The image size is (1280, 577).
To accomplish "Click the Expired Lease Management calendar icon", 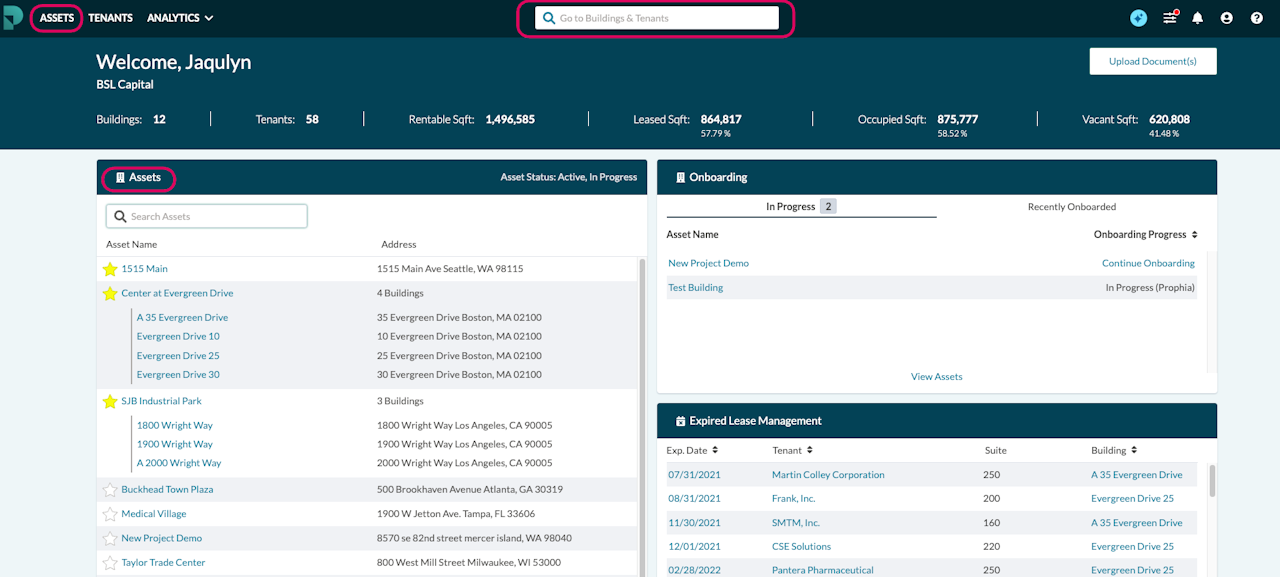I will (681, 421).
